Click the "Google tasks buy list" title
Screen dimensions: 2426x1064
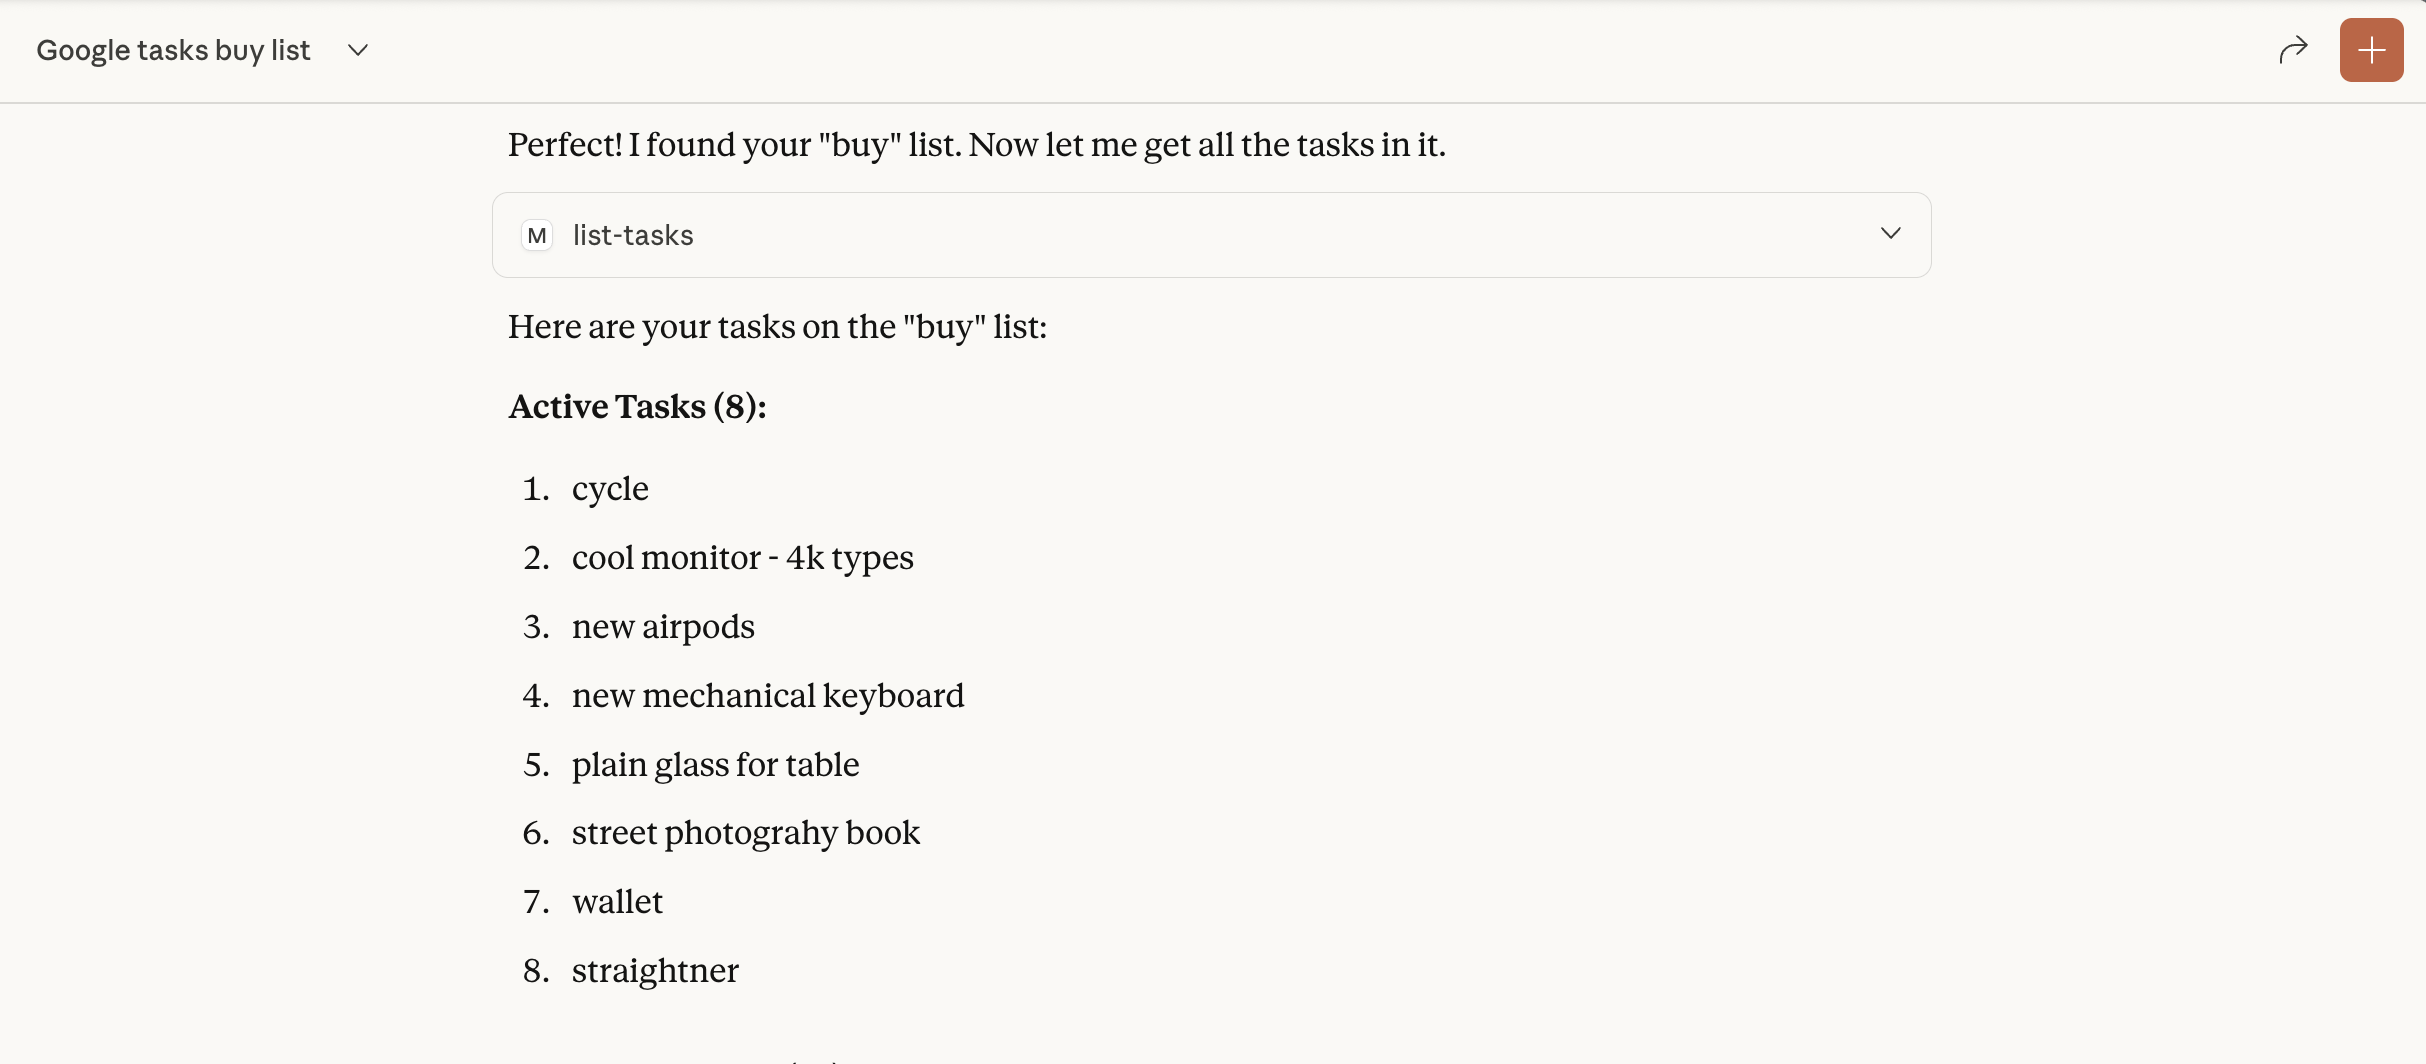[173, 50]
